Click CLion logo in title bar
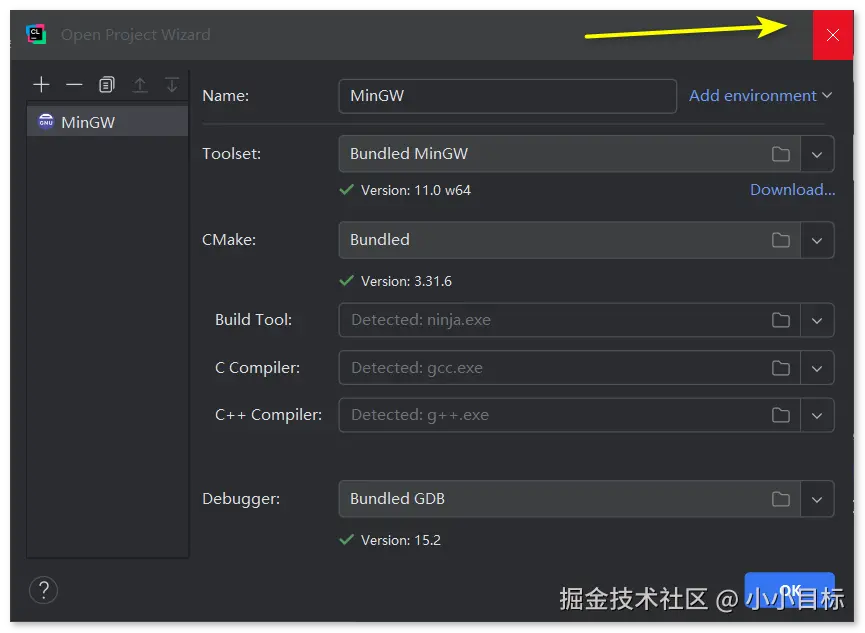This screenshot has height=633, width=865. click(36, 34)
